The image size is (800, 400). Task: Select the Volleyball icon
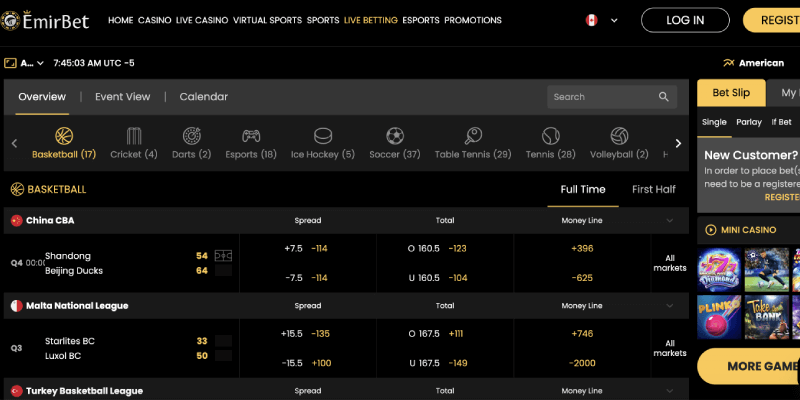(x=619, y=136)
